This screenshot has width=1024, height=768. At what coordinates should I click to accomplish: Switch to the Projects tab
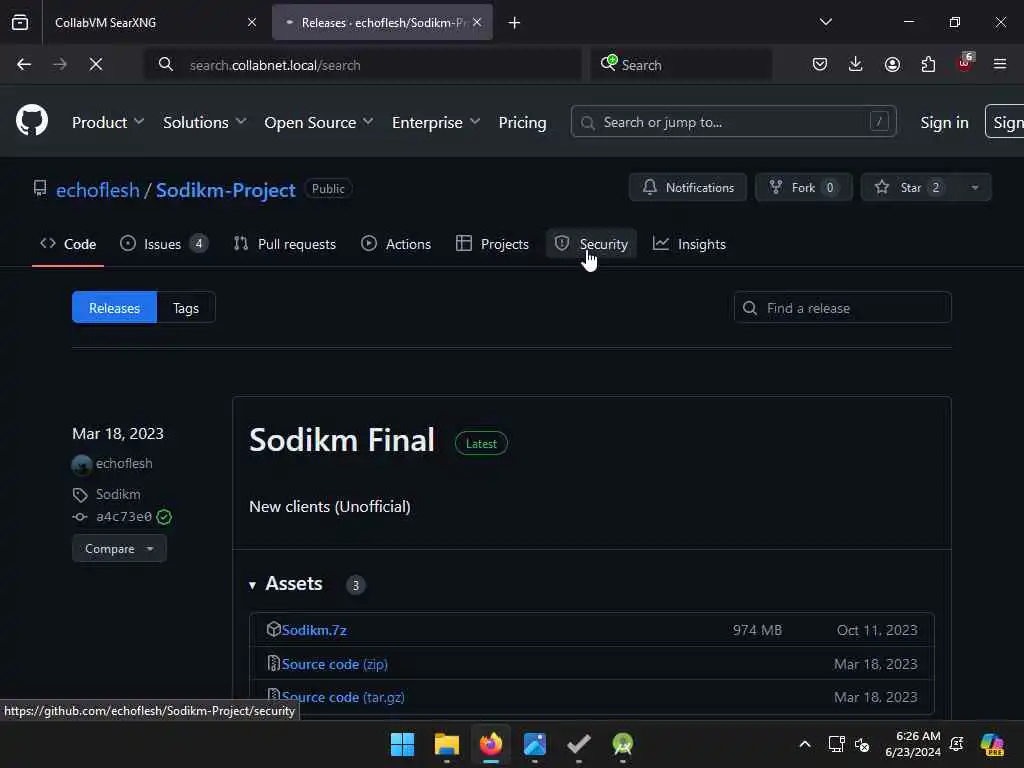pos(492,244)
